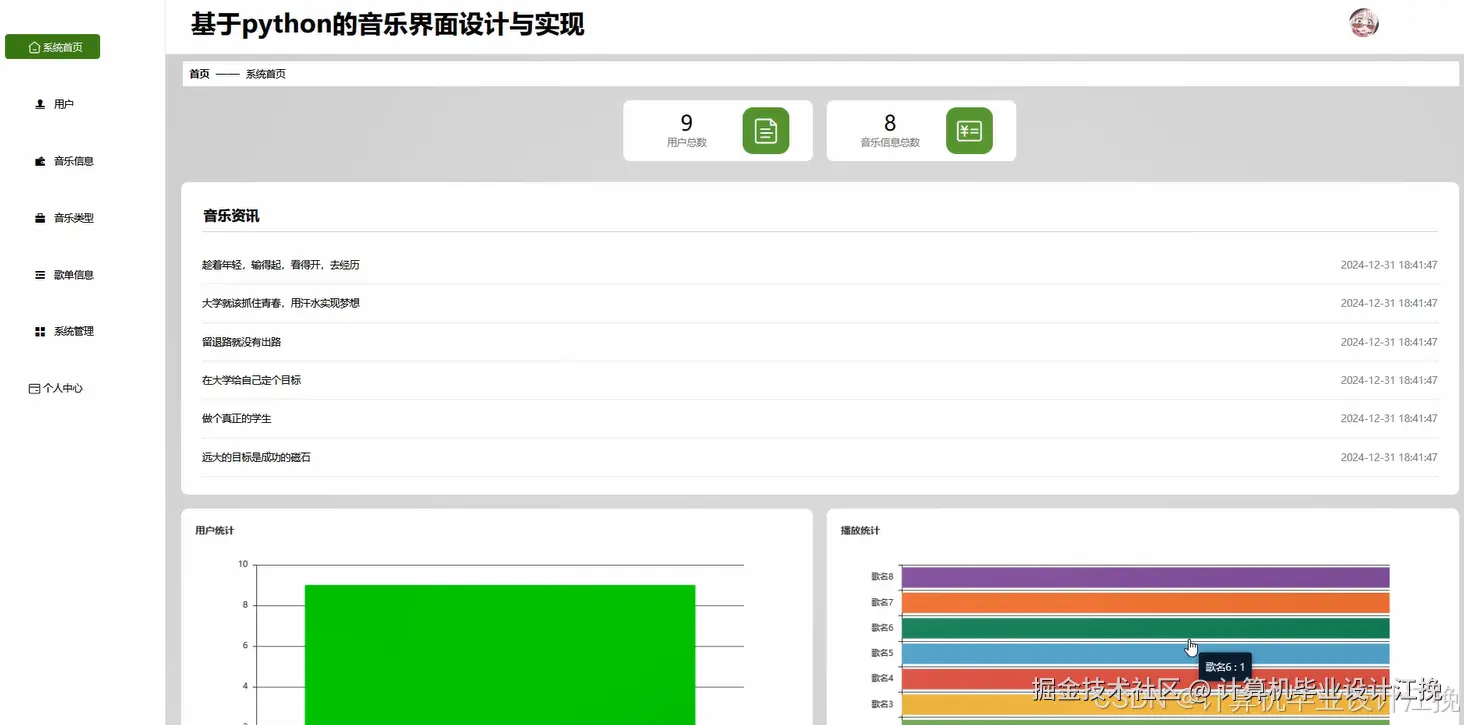Expand the 音乐信息 section
The width and height of the screenshot is (1464, 725).
pos(75,160)
